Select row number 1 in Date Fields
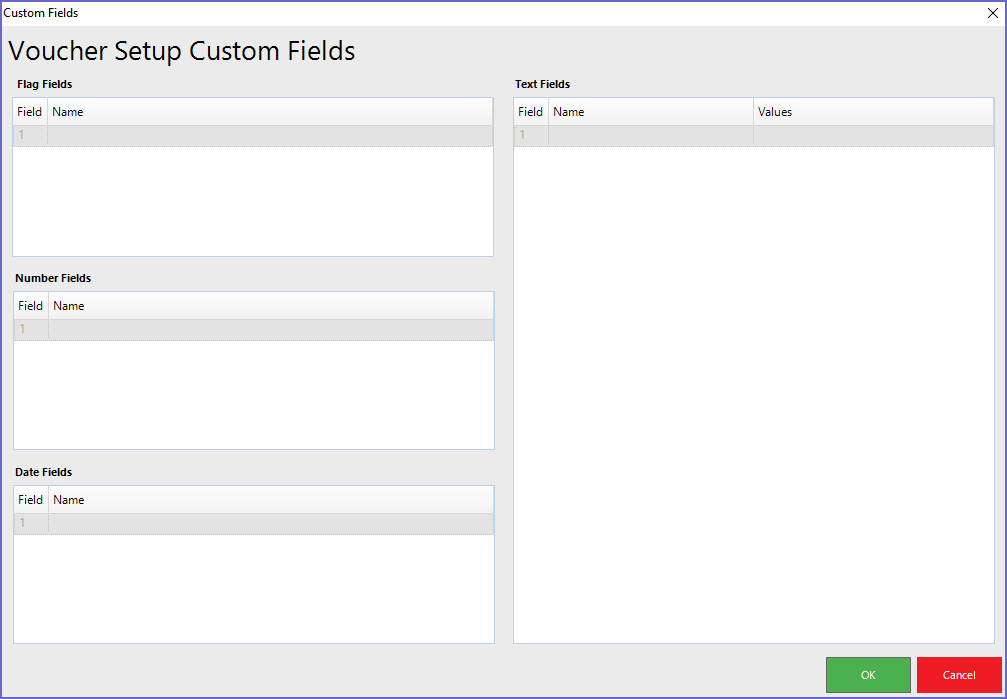1007x699 pixels. coord(31,523)
